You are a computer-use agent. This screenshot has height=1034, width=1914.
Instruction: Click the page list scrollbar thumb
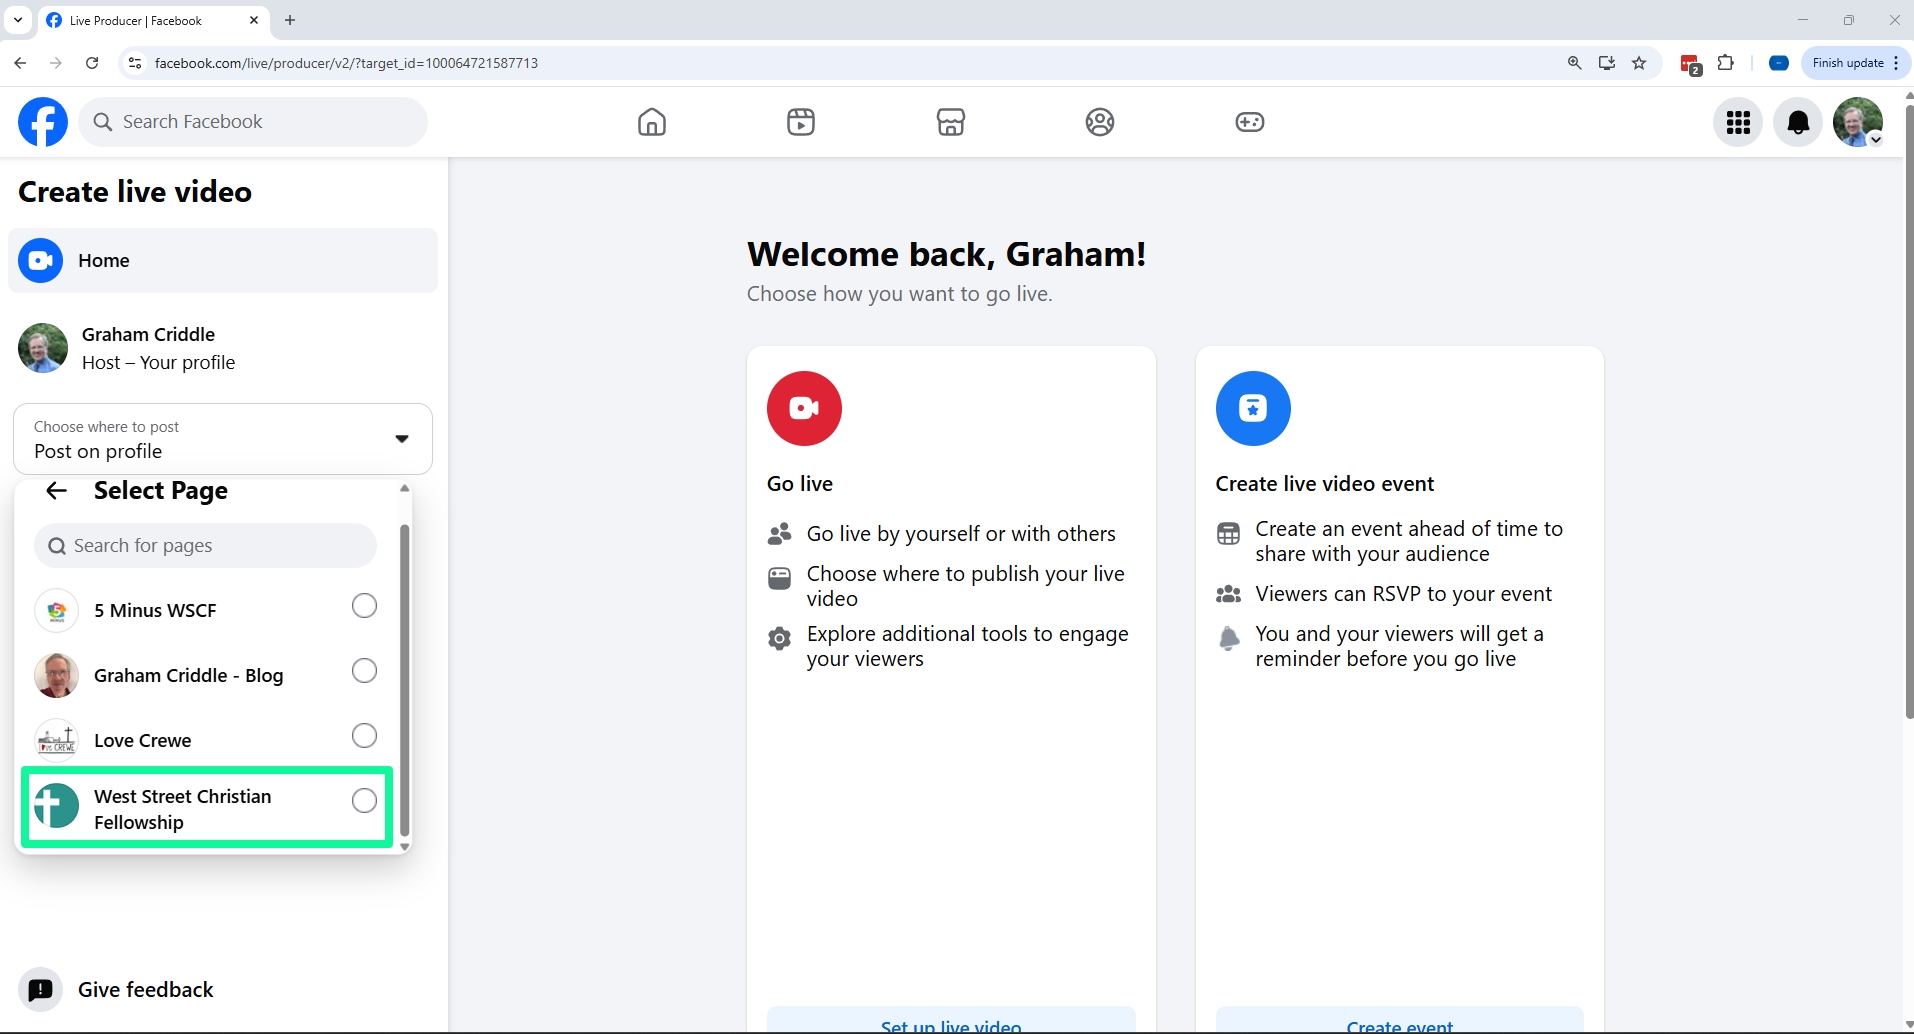click(404, 680)
